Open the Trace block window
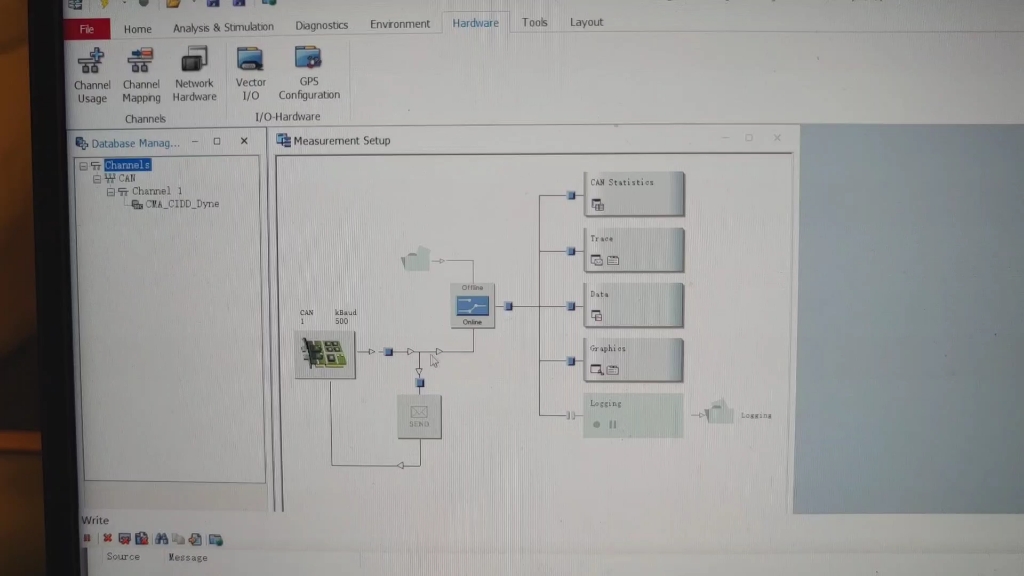Viewport: 1024px width, 576px height. coord(633,250)
